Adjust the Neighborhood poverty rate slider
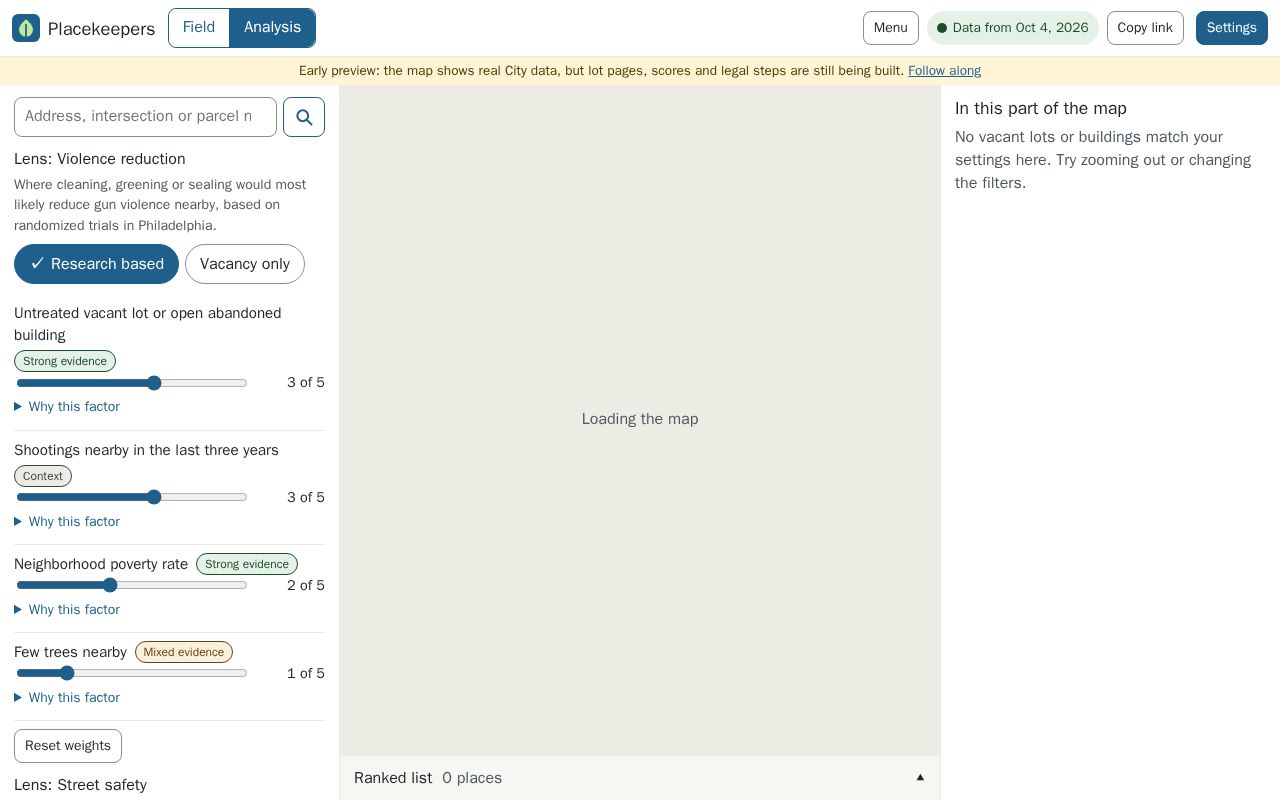 click(x=132, y=585)
